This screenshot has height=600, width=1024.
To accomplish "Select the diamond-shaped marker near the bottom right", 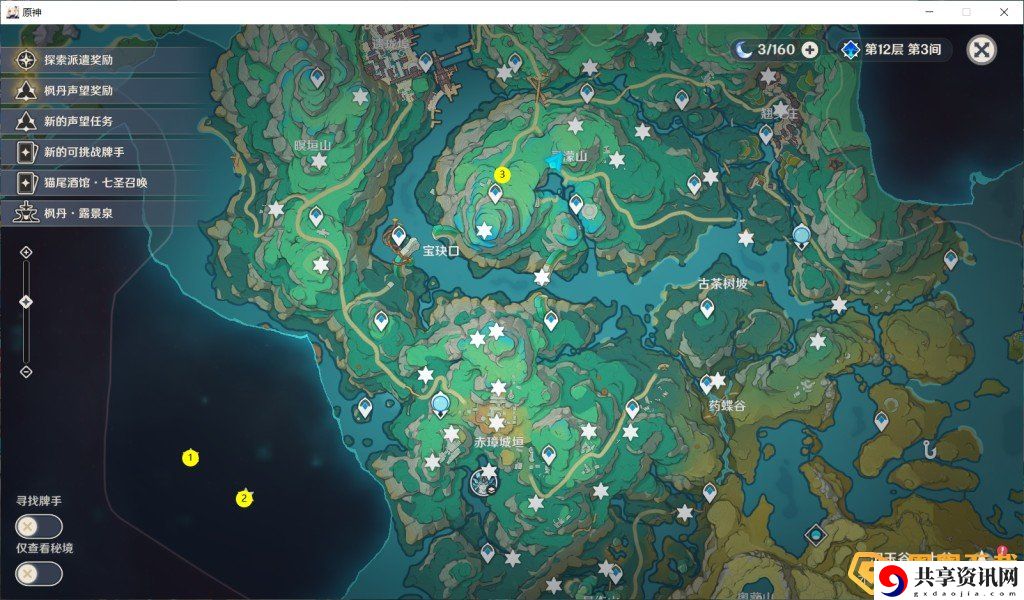I will [x=816, y=536].
